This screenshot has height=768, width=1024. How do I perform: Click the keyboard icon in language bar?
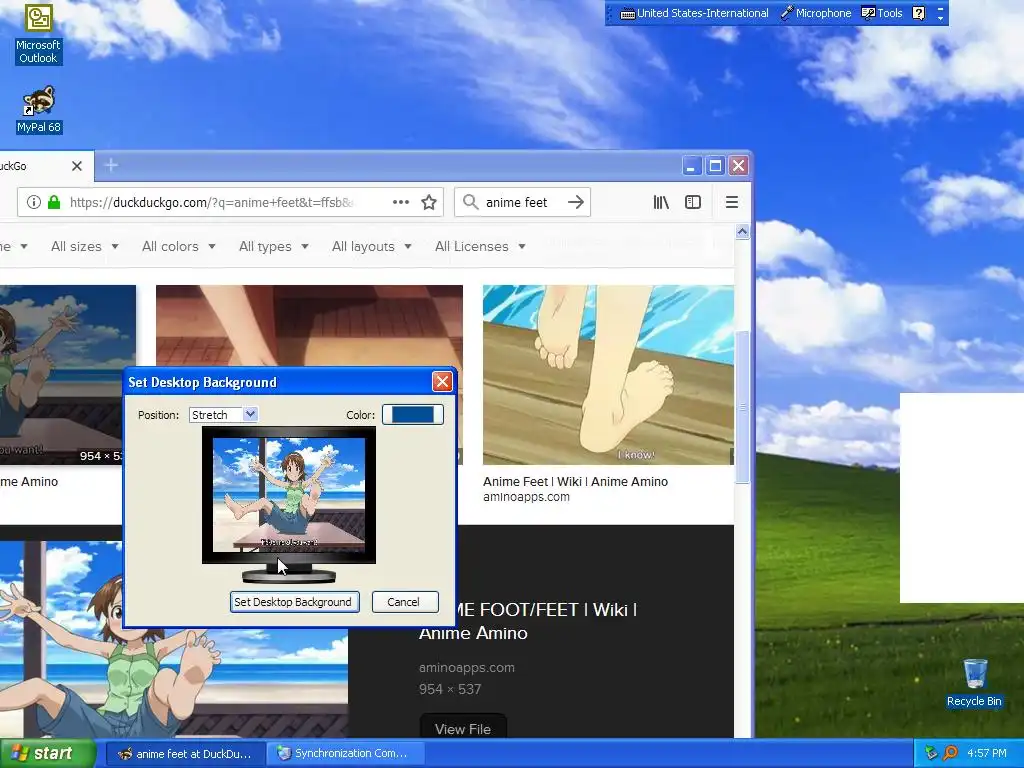pyautogui.click(x=627, y=13)
